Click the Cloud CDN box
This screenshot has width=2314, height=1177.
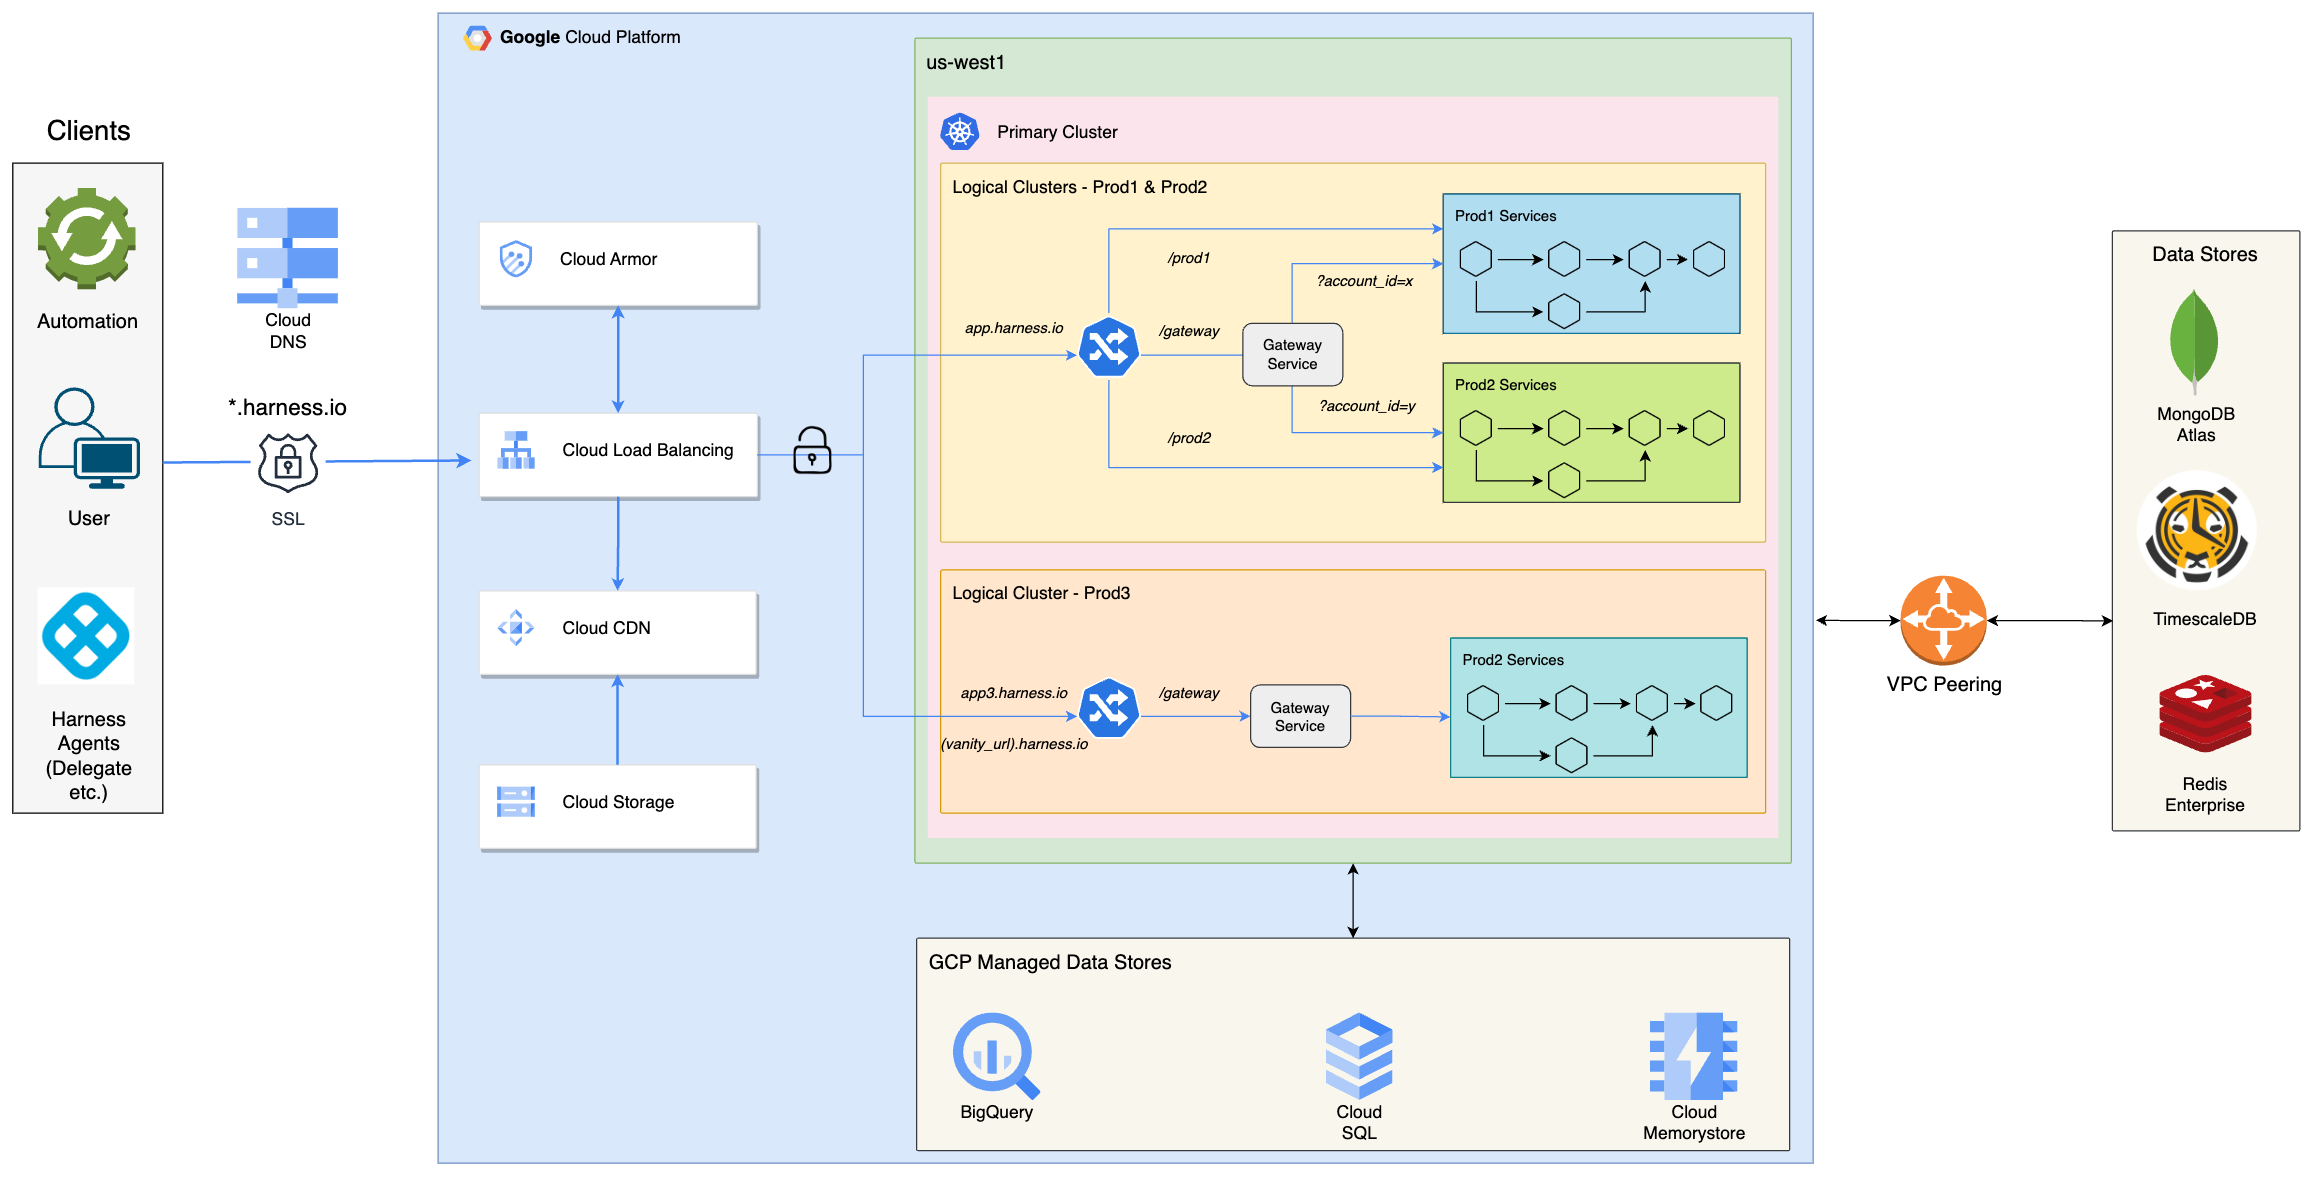point(618,633)
